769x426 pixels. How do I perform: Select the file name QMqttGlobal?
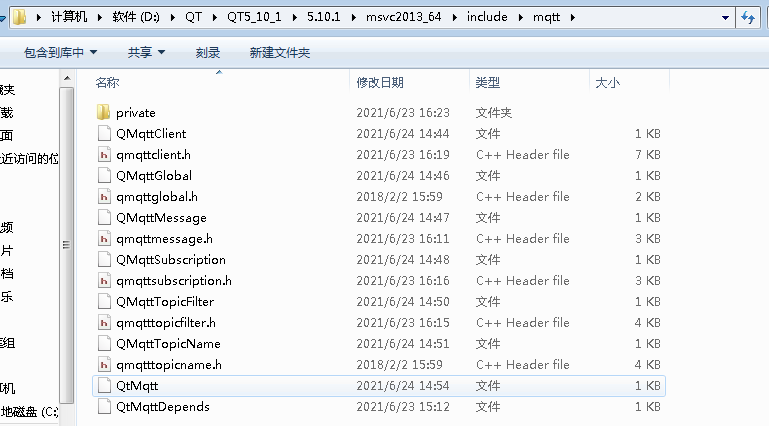(x=154, y=175)
